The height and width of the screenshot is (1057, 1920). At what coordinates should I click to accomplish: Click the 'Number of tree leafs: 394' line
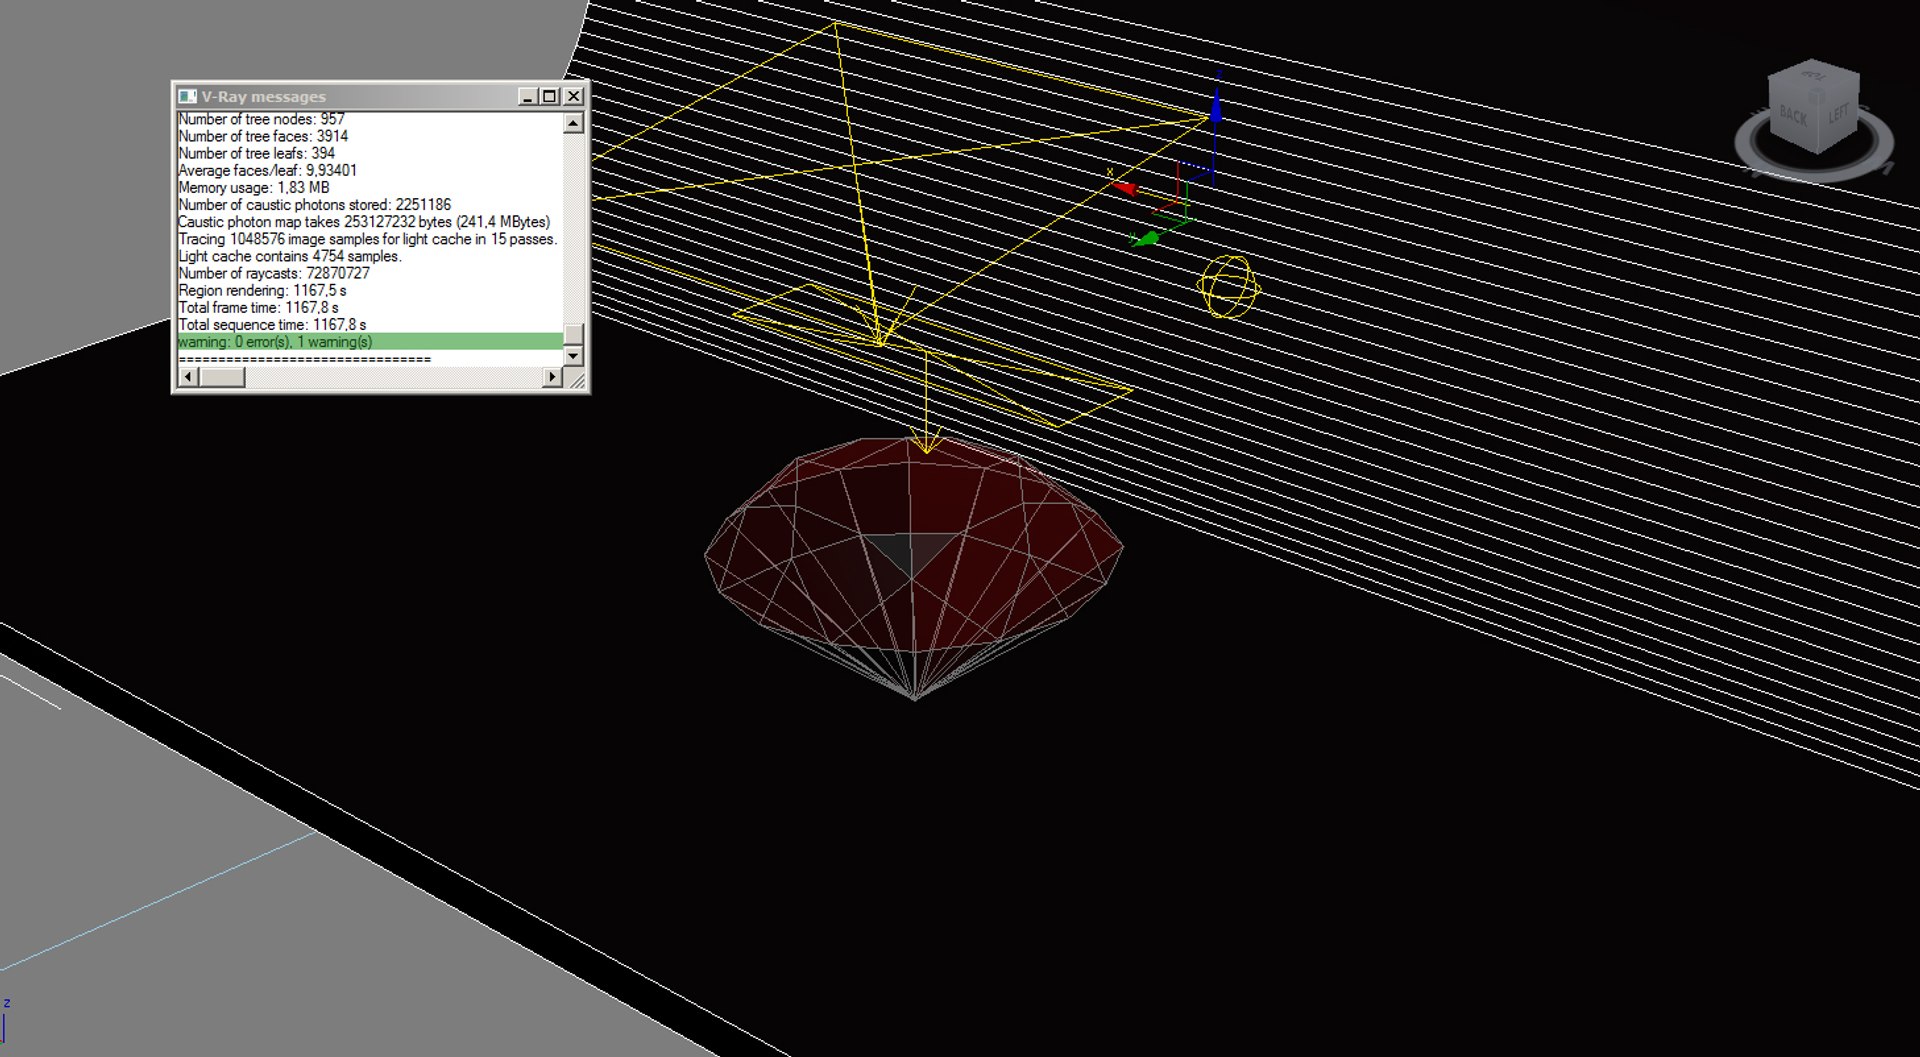click(x=256, y=153)
